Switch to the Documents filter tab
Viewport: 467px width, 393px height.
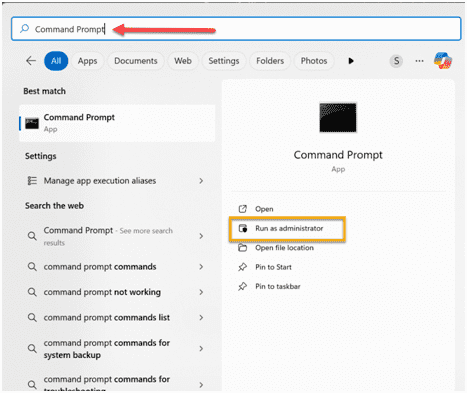[136, 61]
